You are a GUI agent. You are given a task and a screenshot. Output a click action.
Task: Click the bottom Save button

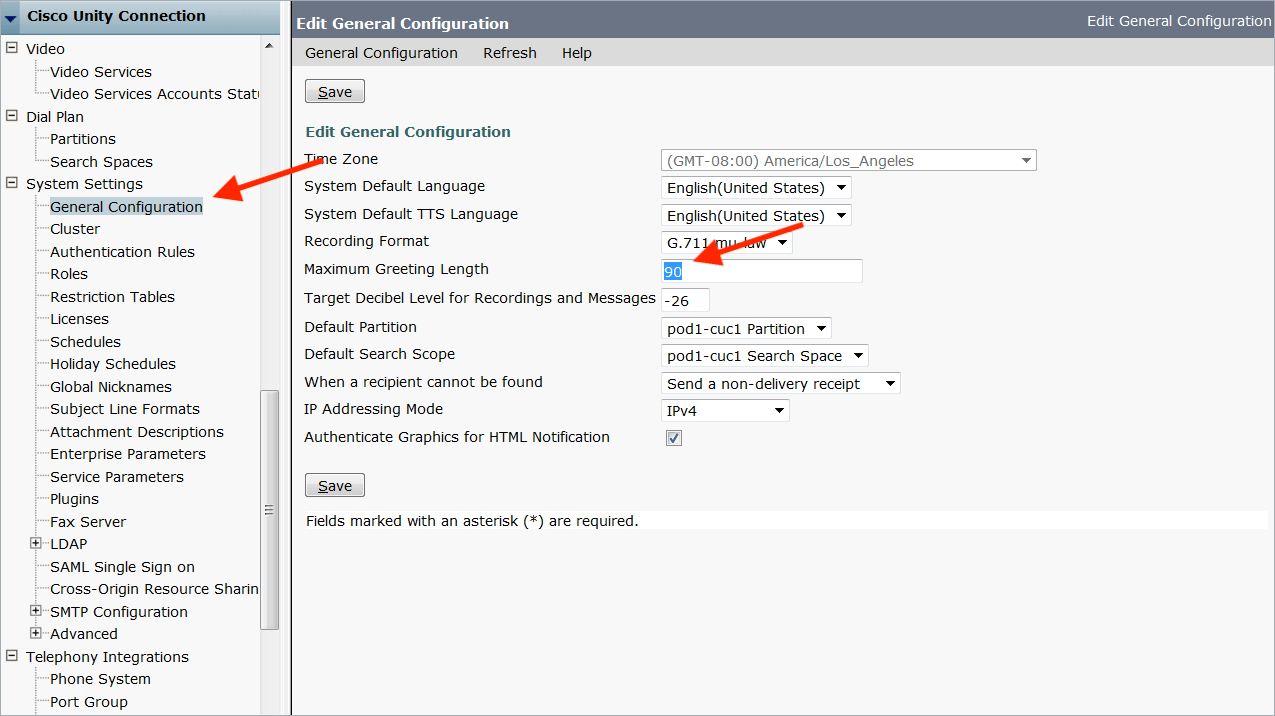335,486
